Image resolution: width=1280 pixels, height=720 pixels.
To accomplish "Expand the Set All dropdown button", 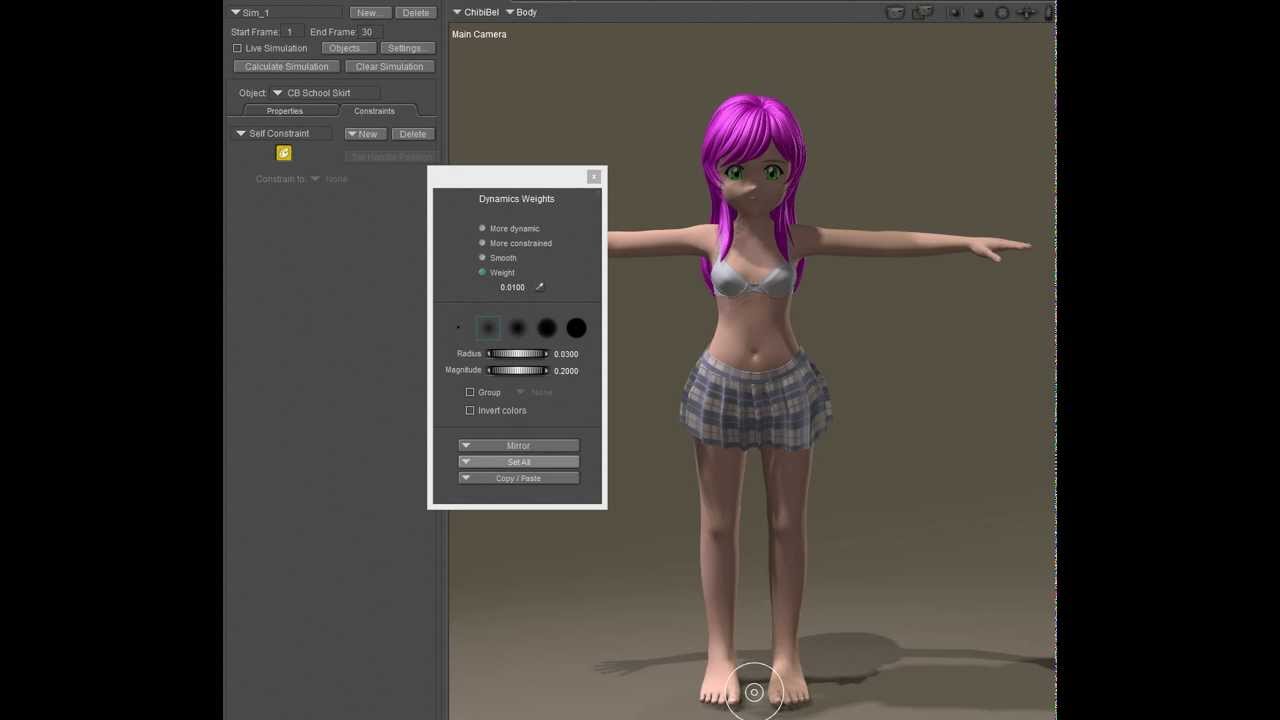I will pyautogui.click(x=518, y=462).
